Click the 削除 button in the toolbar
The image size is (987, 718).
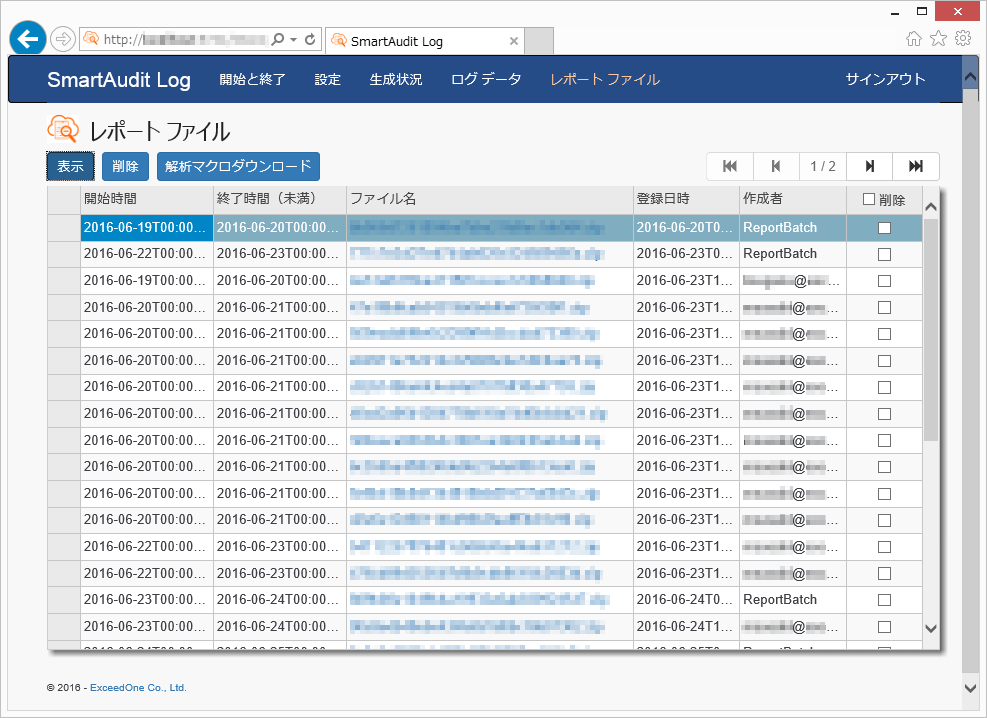(125, 166)
